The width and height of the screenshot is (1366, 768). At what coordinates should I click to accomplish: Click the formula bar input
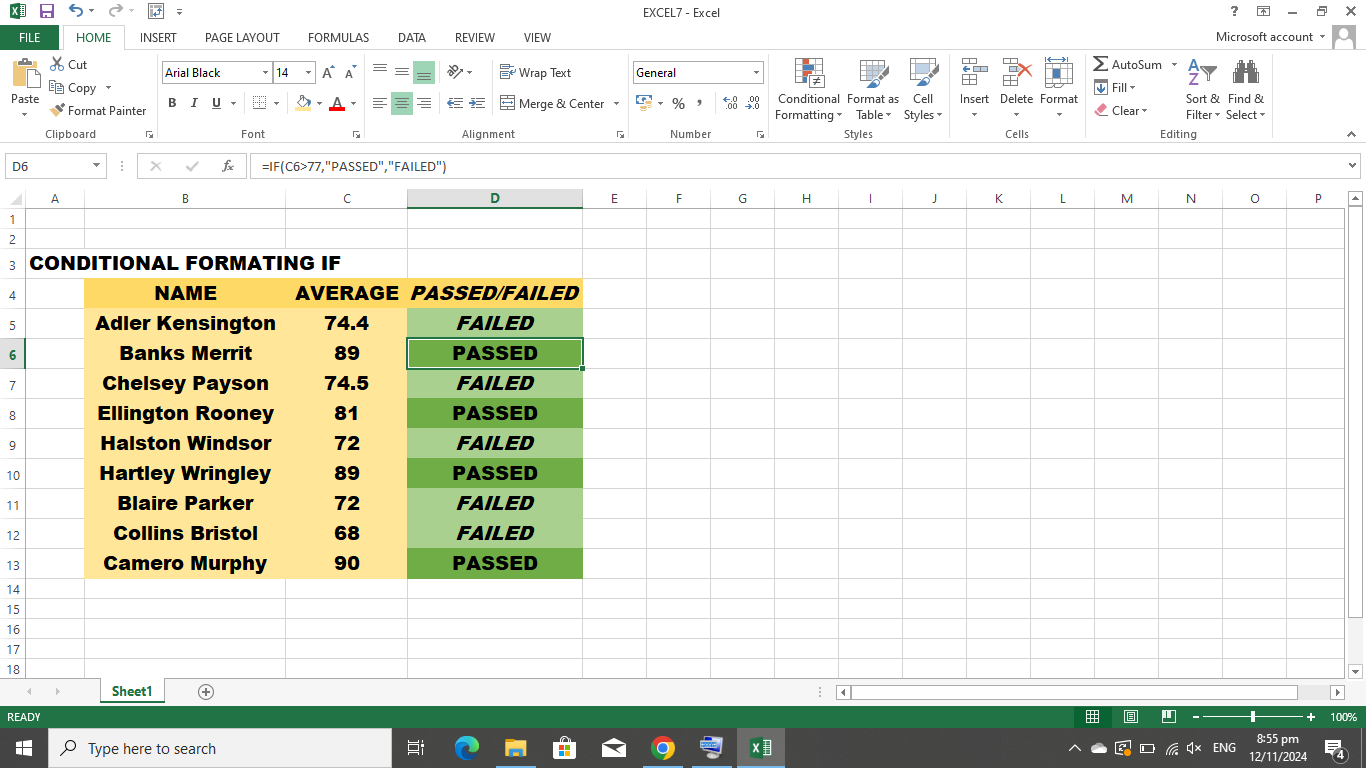[795, 166]
